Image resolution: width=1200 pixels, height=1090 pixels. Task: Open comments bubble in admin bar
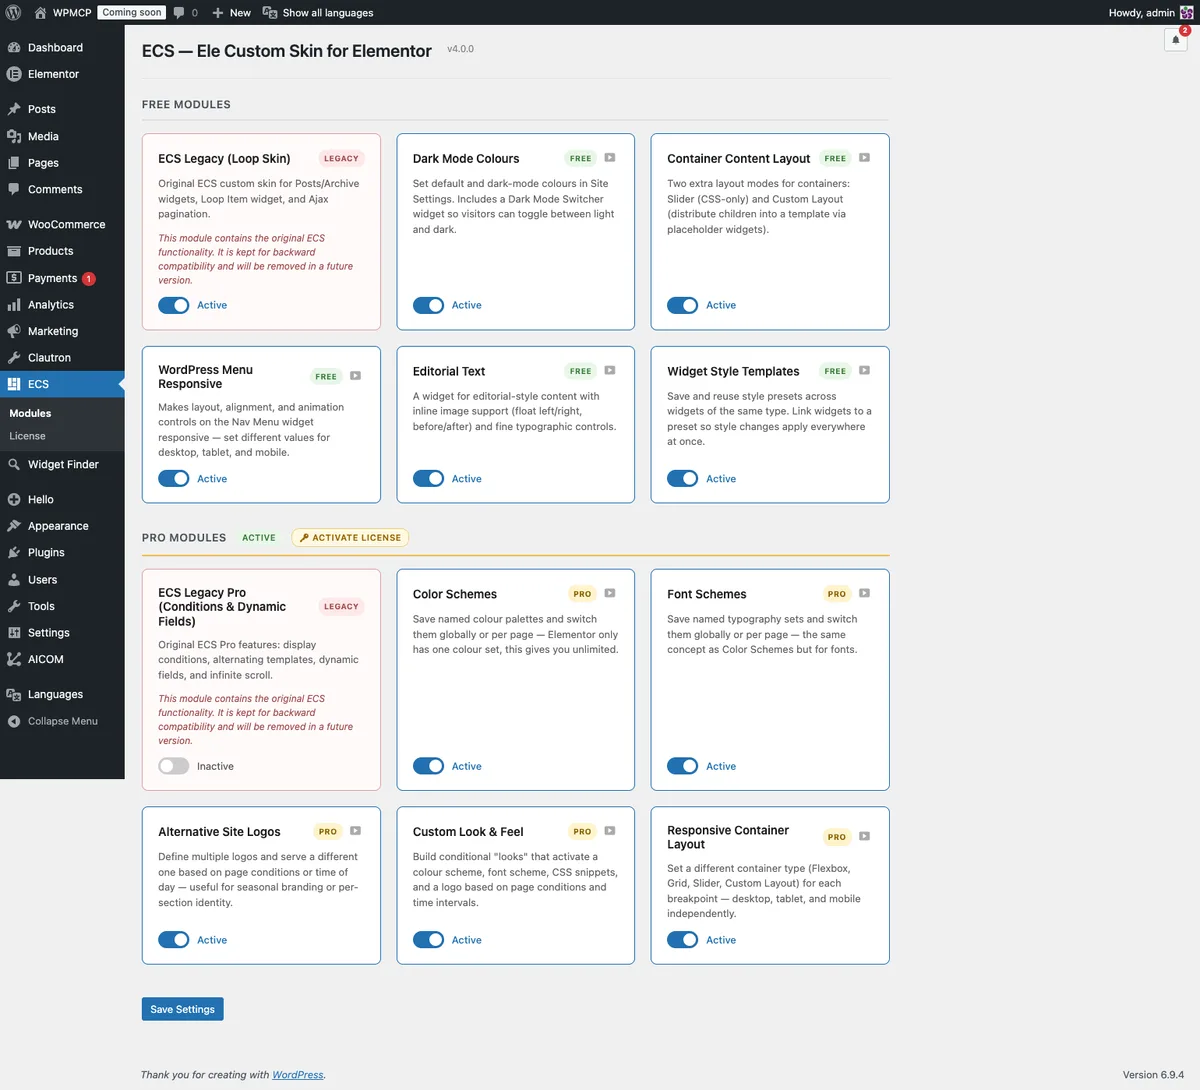click(179, 13)
